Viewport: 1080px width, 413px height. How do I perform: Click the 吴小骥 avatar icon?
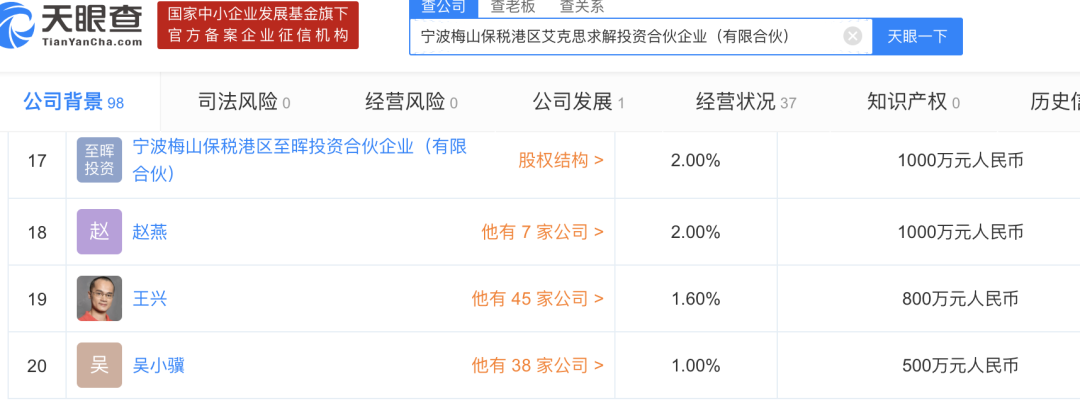pyautogui.click(x=99, y=365)
